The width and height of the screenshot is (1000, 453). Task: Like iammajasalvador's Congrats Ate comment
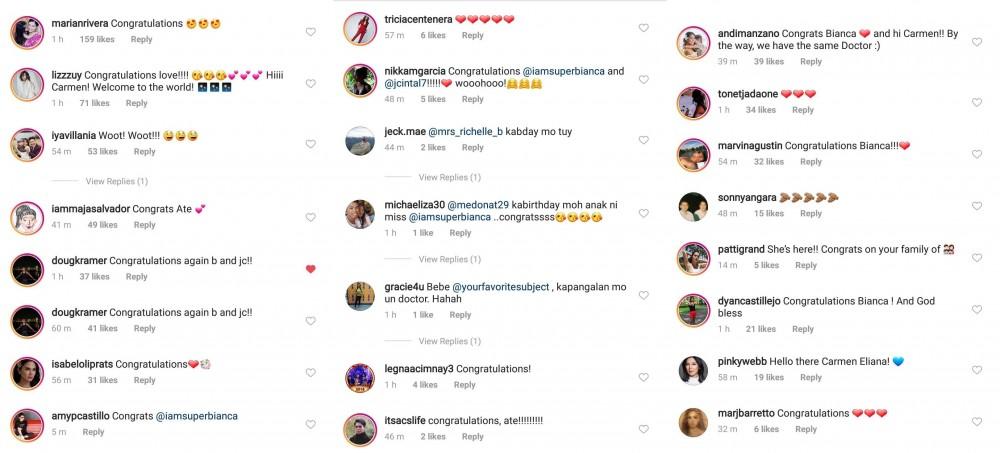point(311,218)
